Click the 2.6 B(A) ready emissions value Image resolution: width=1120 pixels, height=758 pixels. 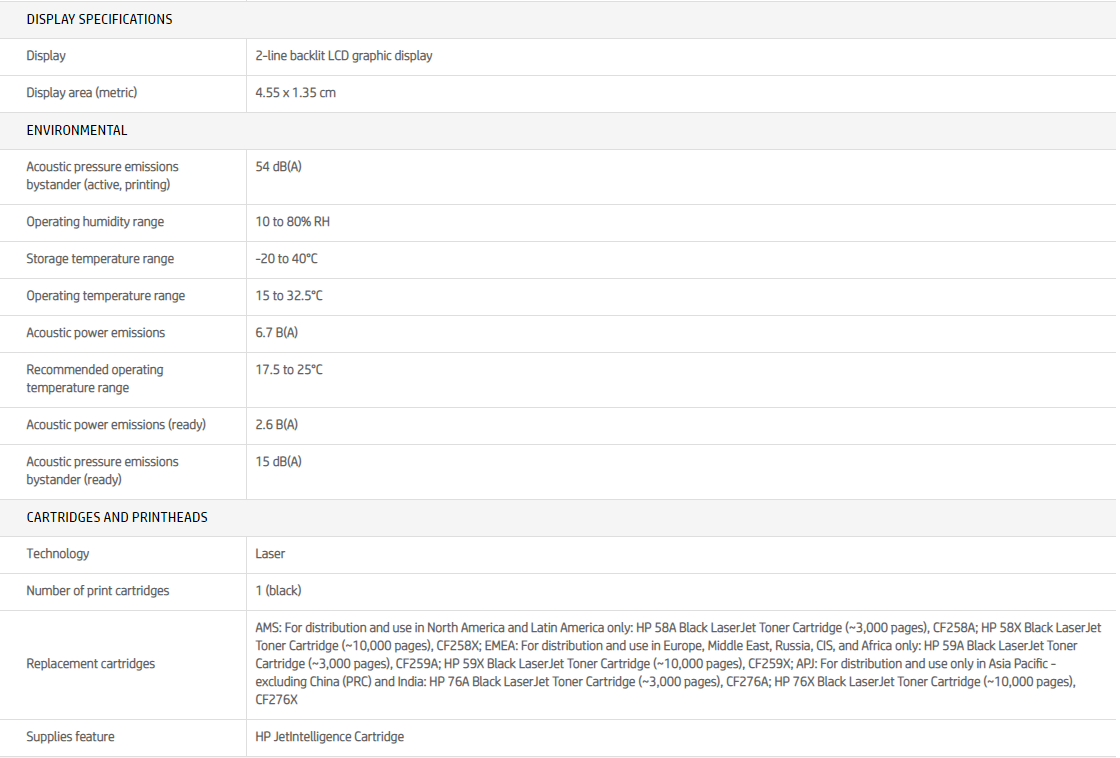point(277,425)
